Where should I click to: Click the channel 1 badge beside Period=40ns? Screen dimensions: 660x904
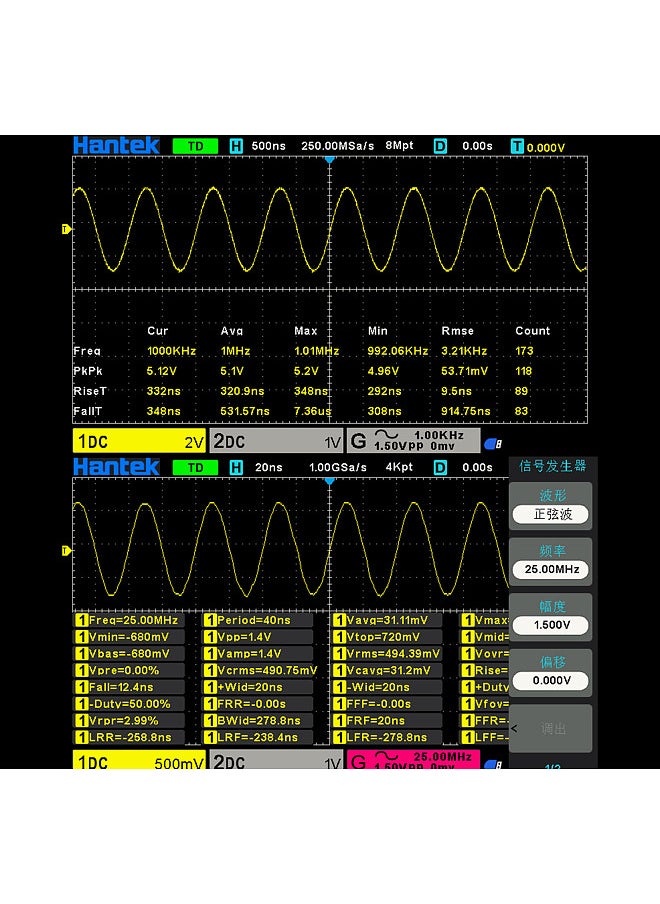210,620
